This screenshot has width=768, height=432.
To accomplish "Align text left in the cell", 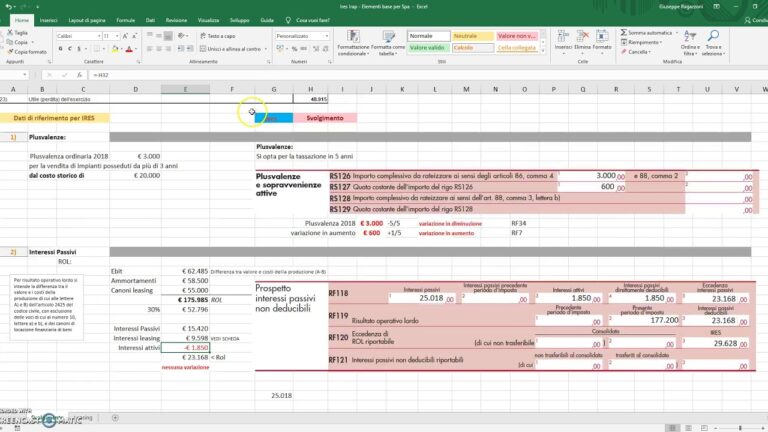I will [x=150, y=49].
